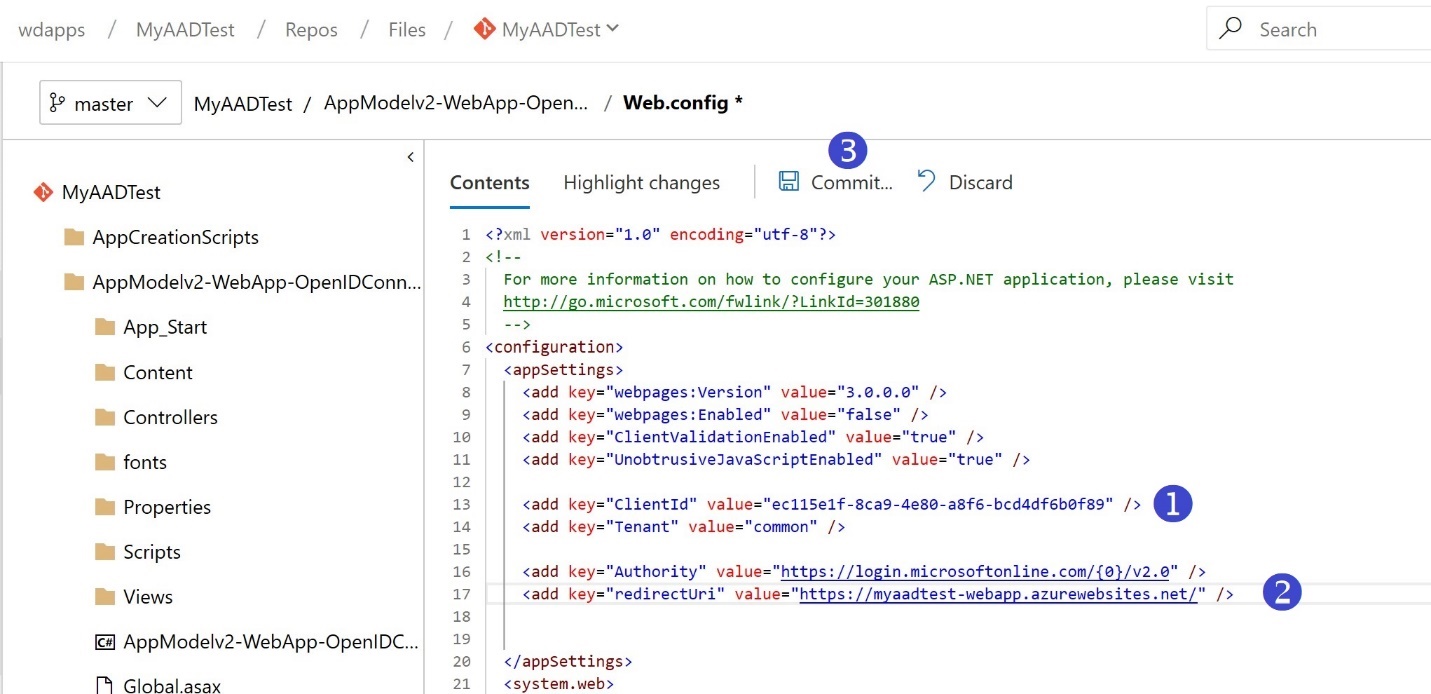Click the App_Start folder icon

(x=105, y=327)
